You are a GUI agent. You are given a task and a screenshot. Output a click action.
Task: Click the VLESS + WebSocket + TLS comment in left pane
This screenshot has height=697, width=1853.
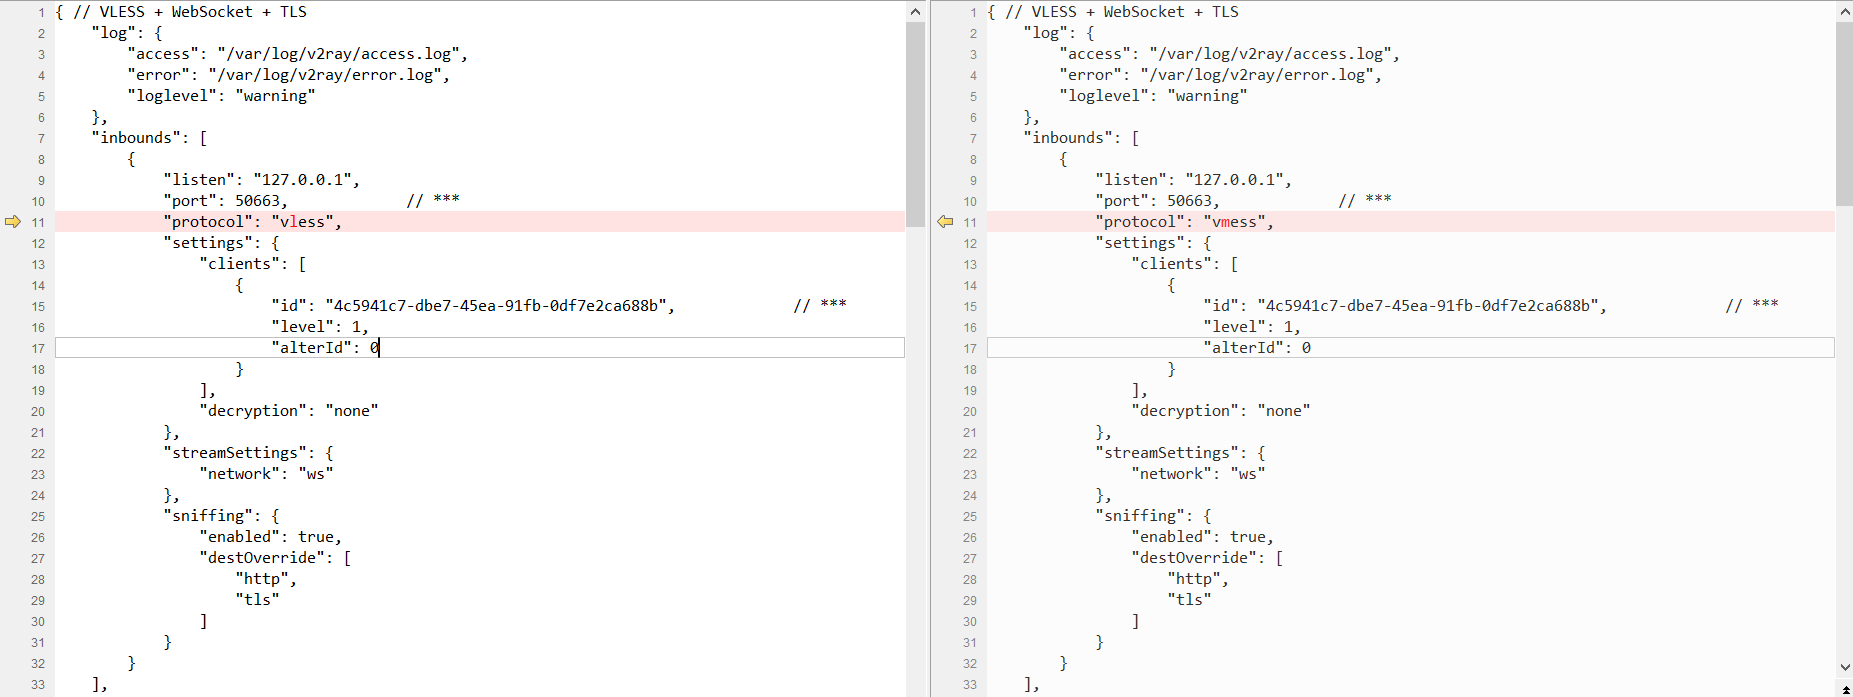188,12
